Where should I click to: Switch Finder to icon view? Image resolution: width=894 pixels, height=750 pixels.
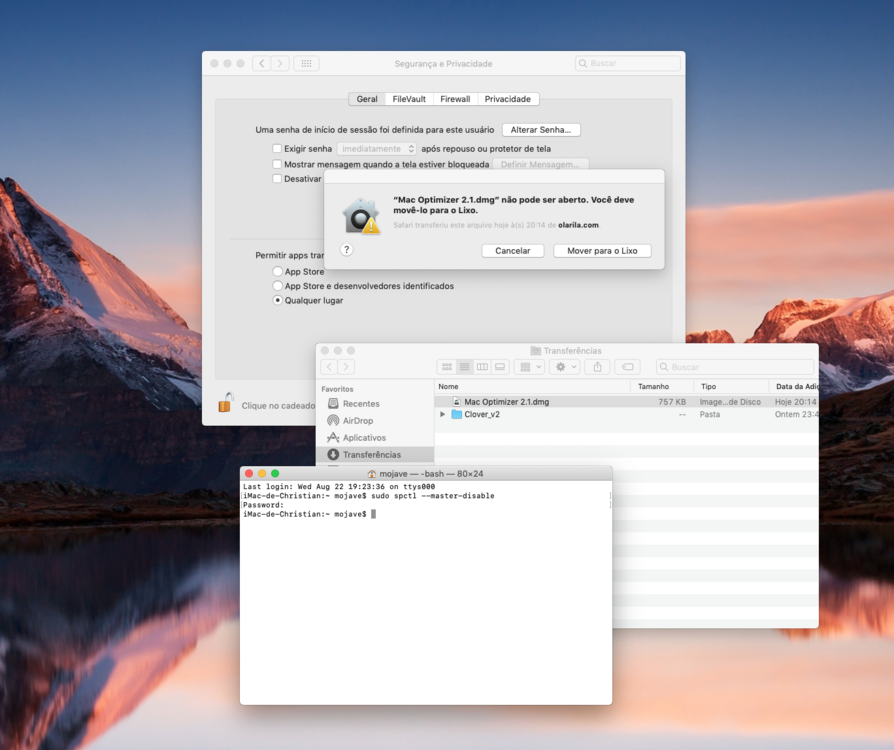[x=447, y=367]
